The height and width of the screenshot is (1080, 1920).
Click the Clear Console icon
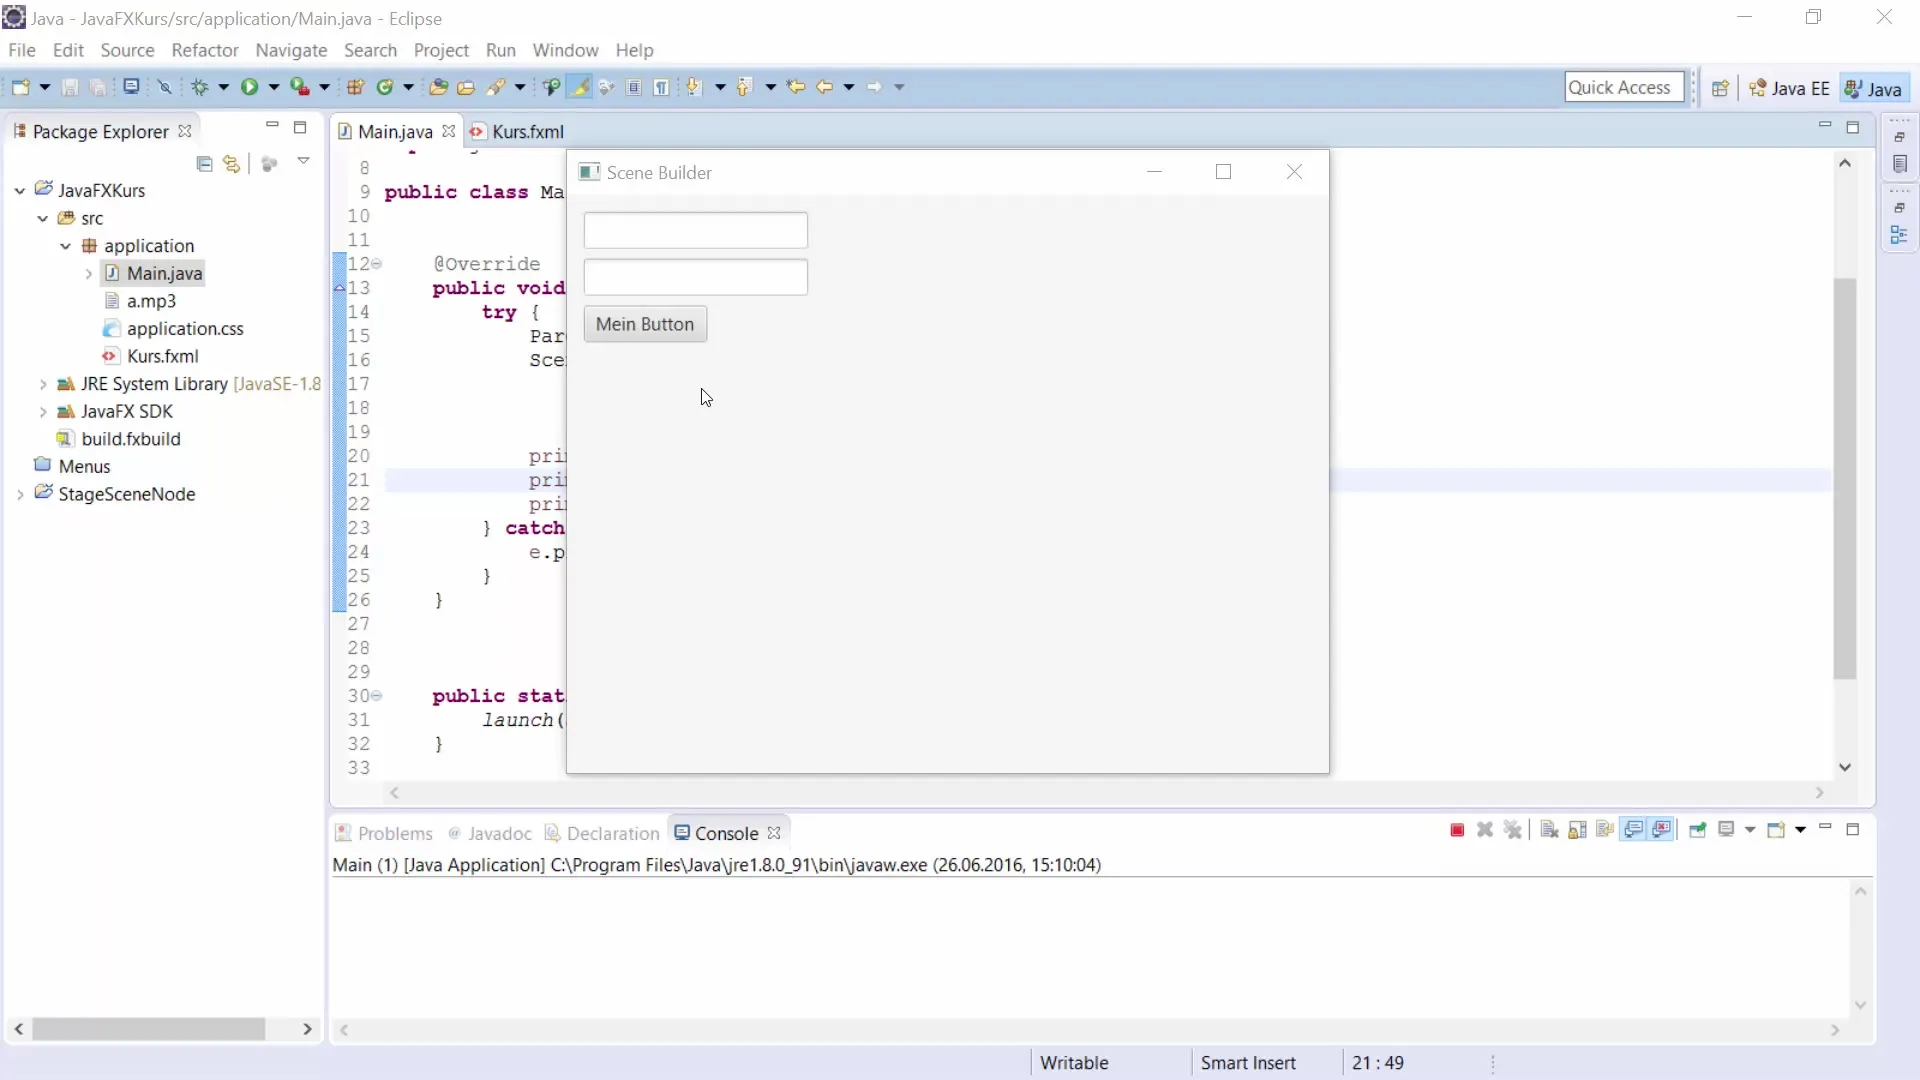click(1549, 830)
